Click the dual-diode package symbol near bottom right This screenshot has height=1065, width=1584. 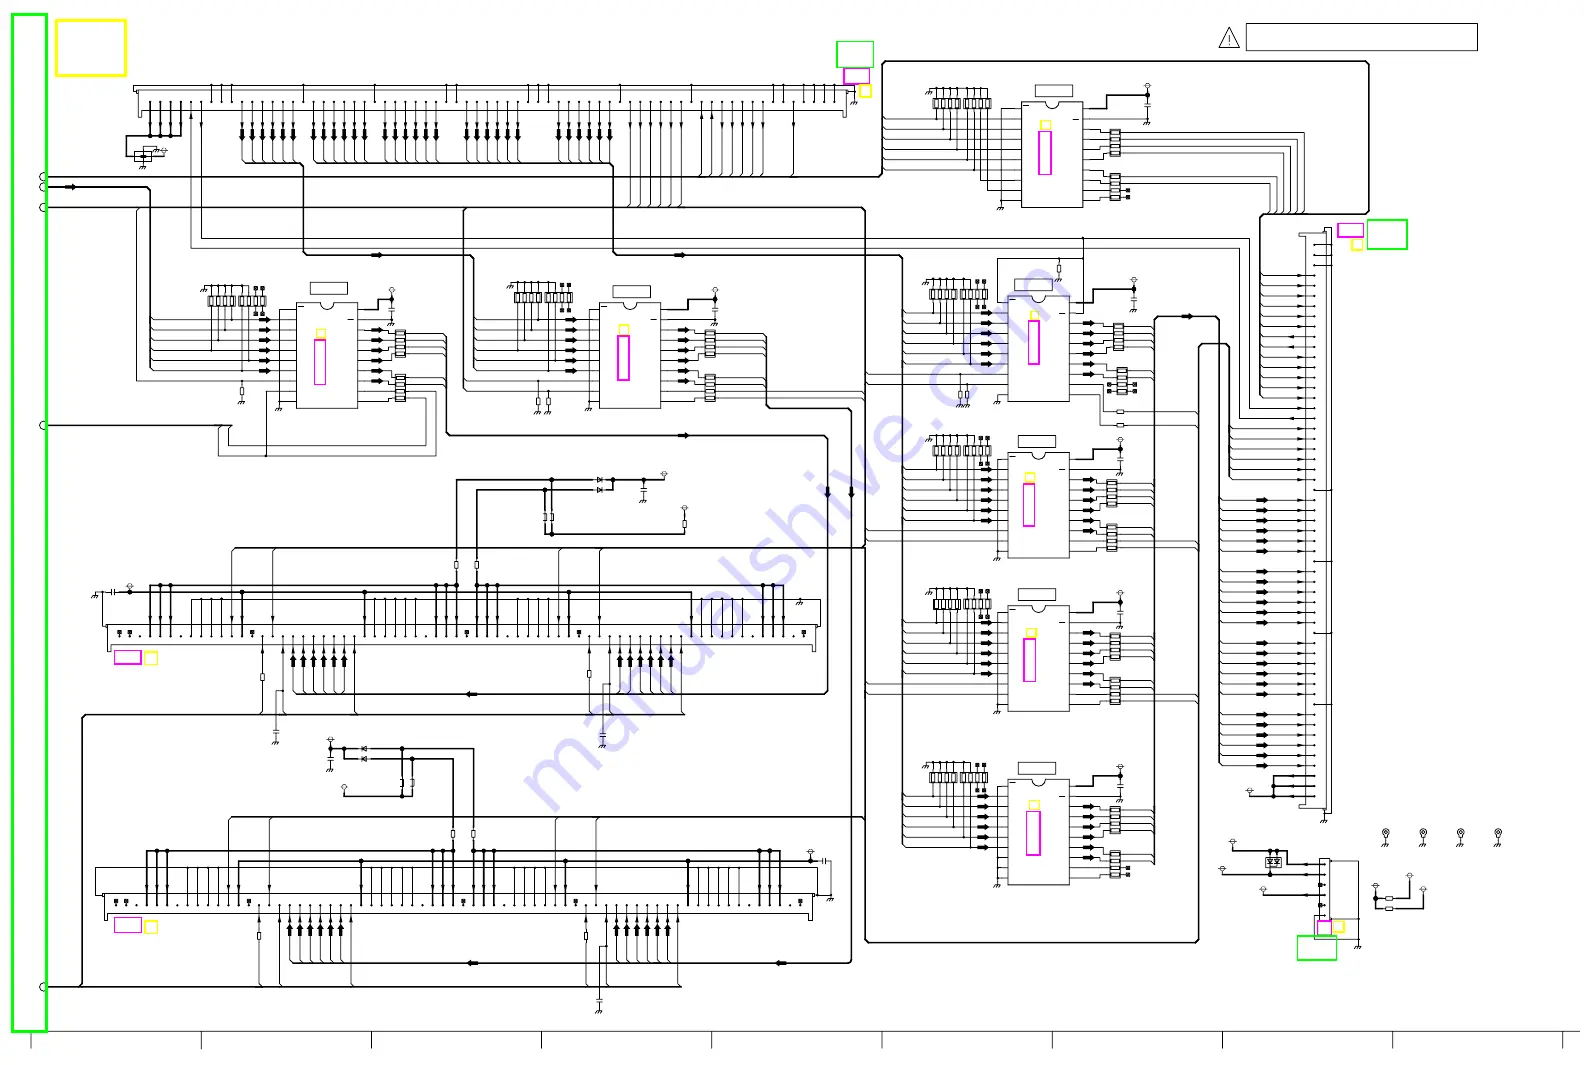click(x=1273, y=862)
